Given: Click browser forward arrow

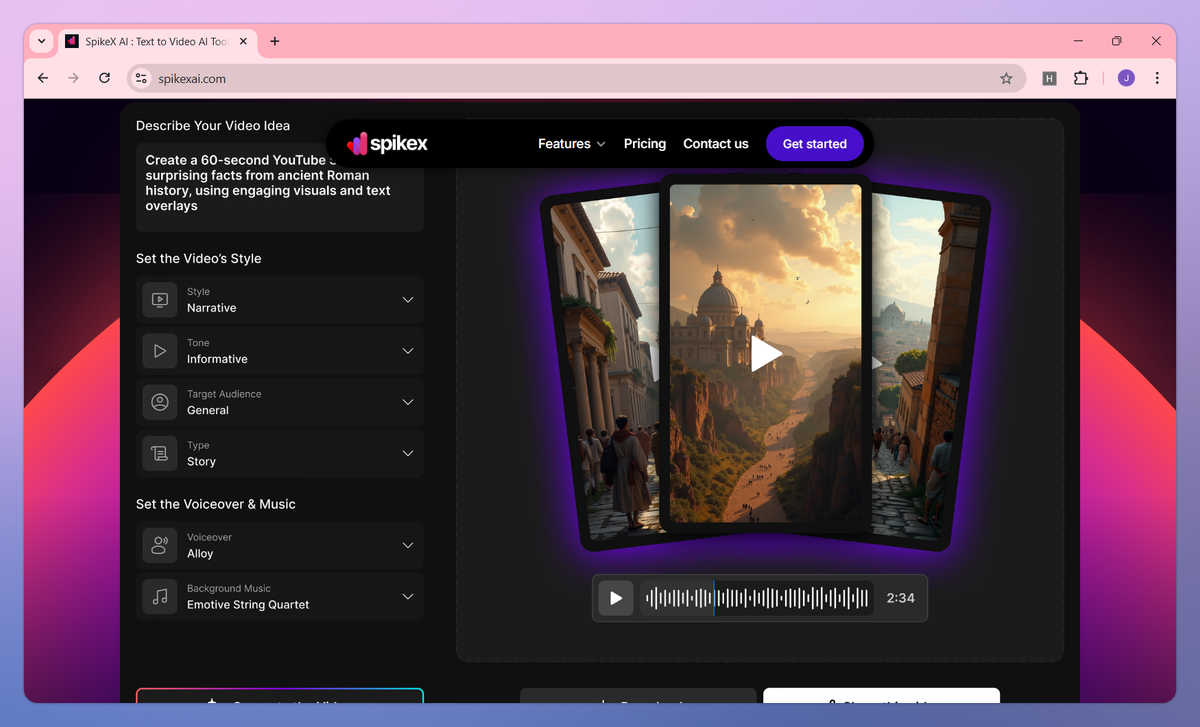Looking at the screenshot, I should click(x=73, y=78).
